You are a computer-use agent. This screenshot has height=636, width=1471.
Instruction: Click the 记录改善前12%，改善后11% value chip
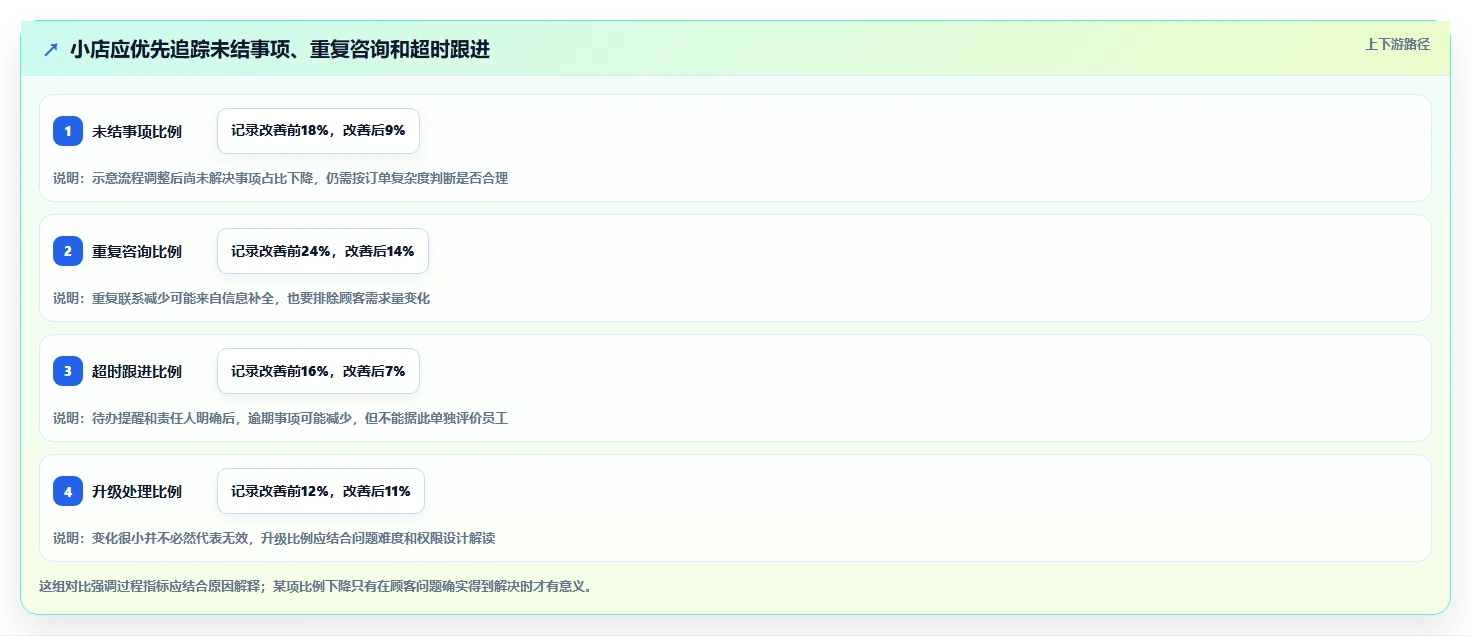321,491
